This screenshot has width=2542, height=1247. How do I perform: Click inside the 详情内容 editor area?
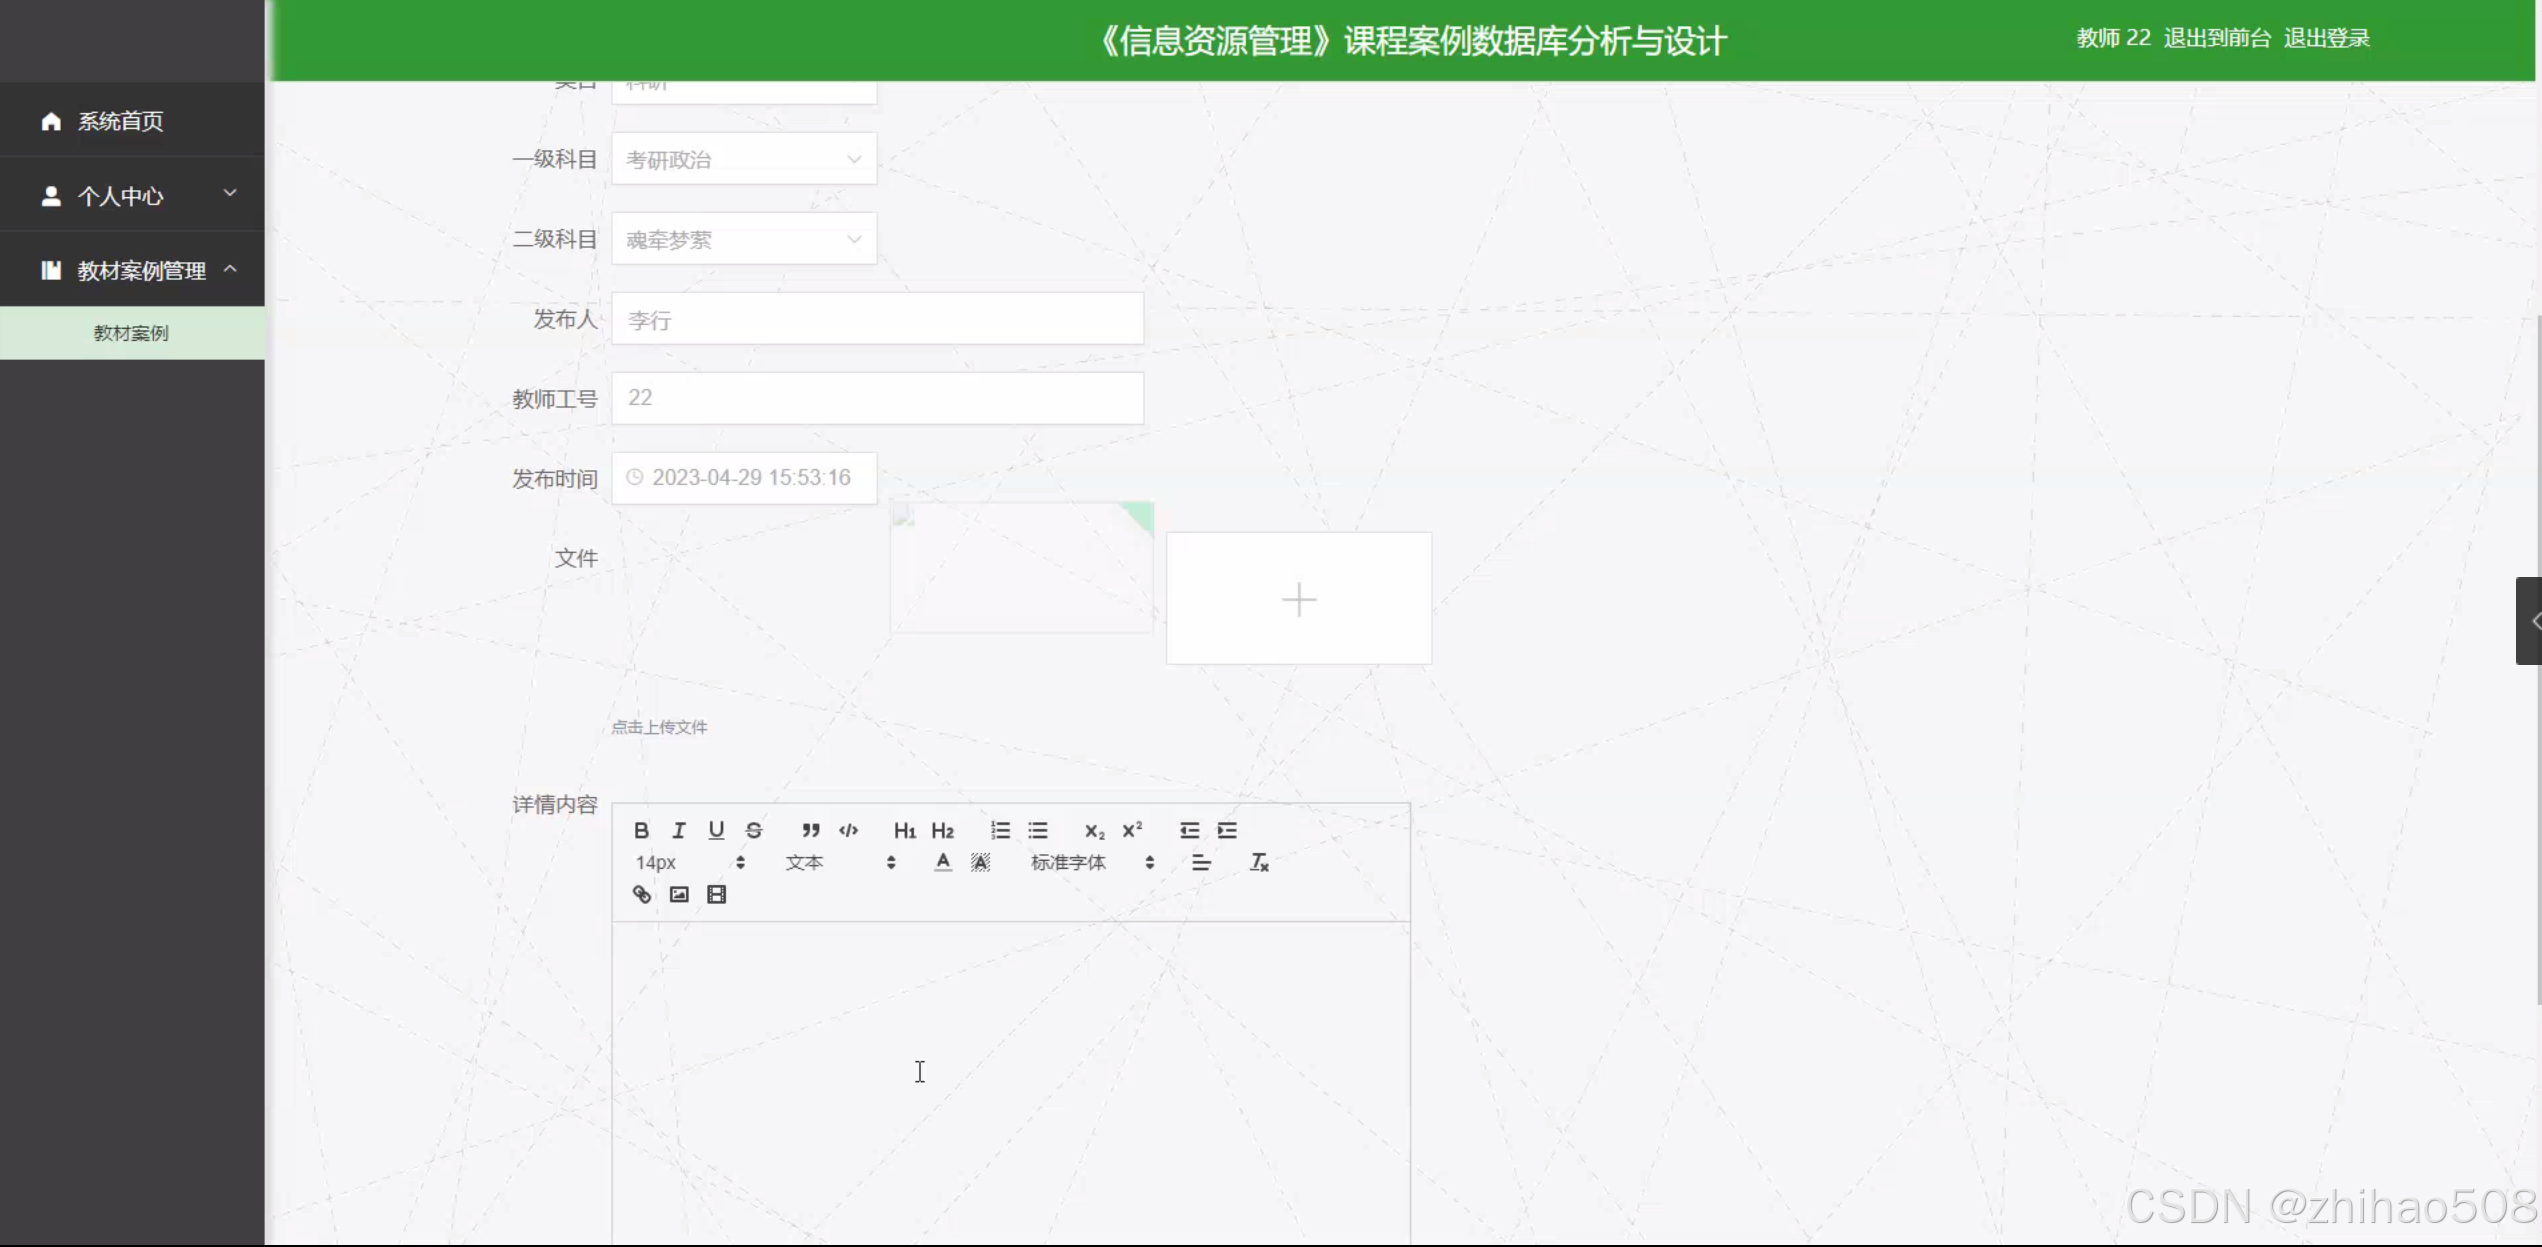coord(1011,1083)
